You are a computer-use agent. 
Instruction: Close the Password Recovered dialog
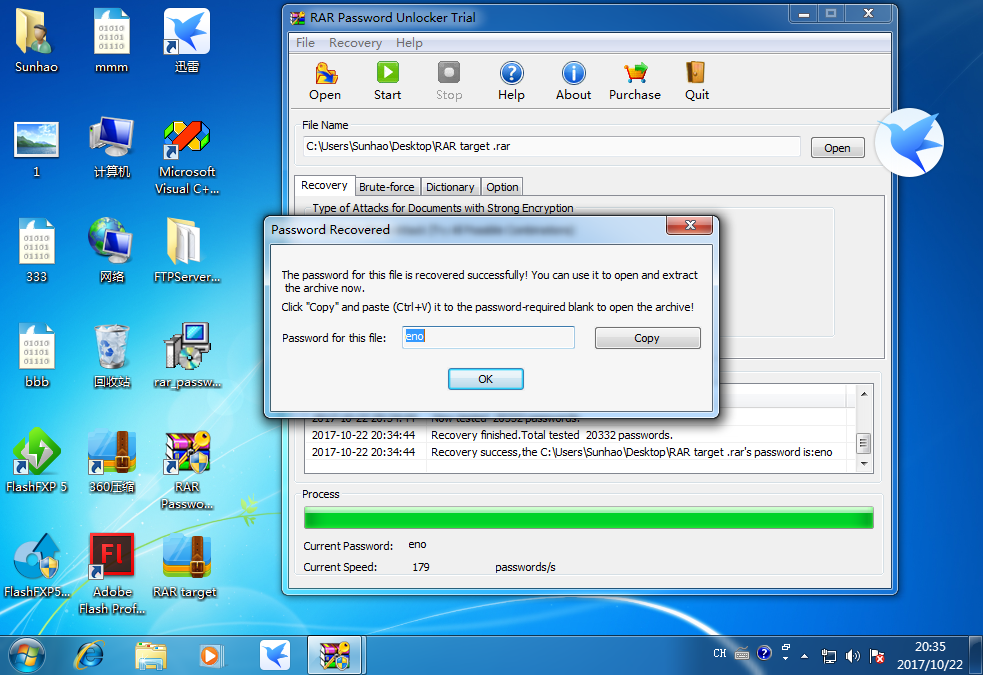(690, 225)
